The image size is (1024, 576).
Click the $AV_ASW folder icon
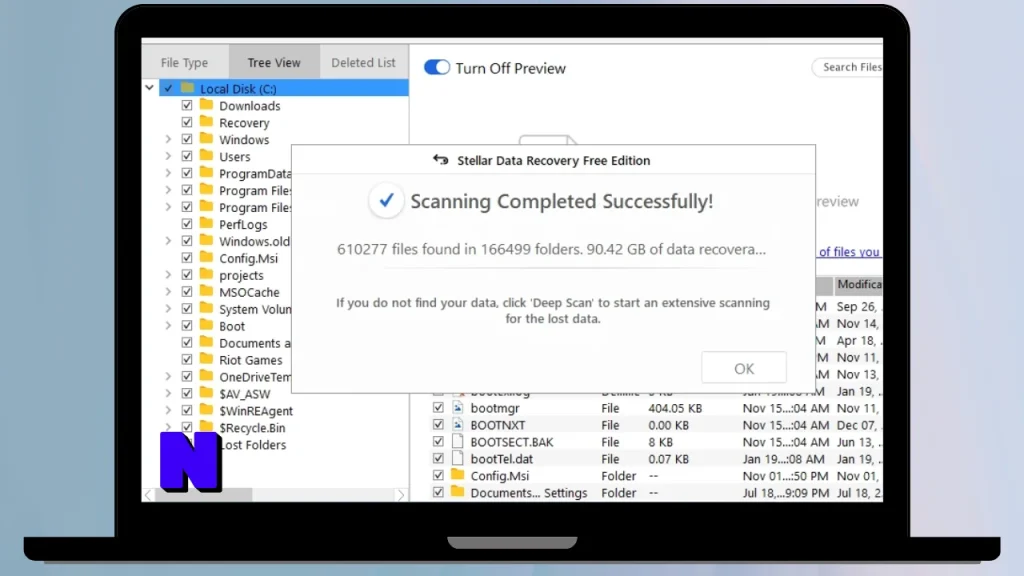click(206, 393)
